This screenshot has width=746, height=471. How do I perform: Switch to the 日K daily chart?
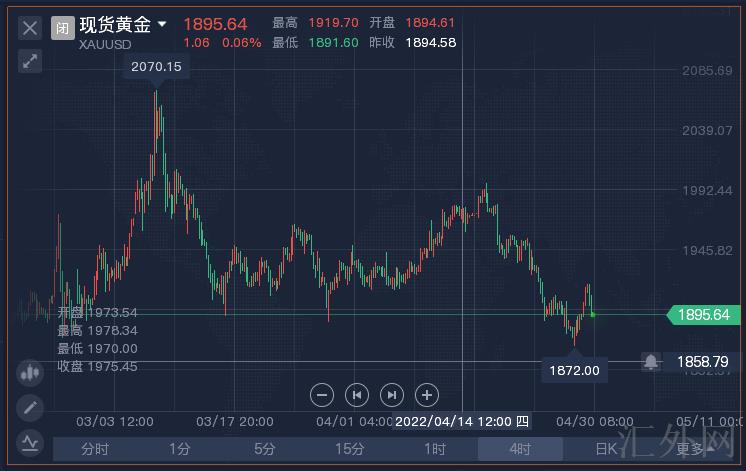pos(606,450)
